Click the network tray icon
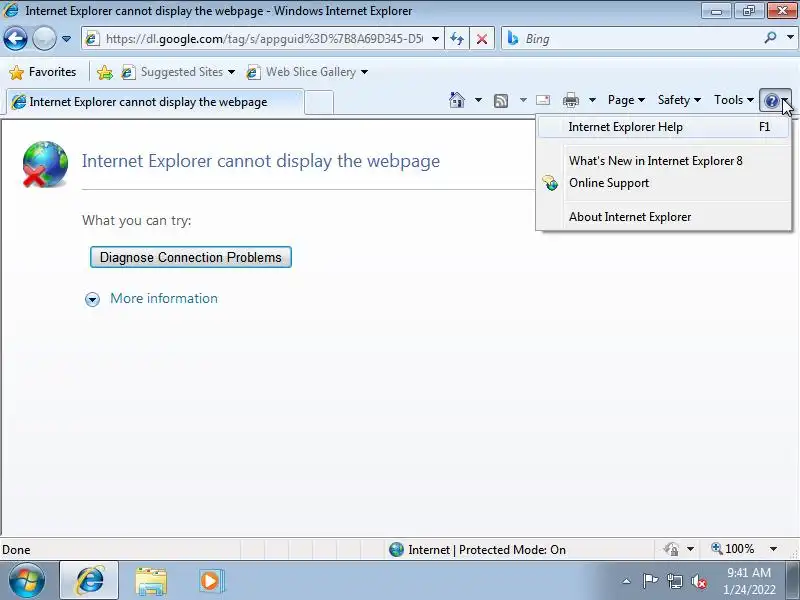 click(x=674, y=581)
